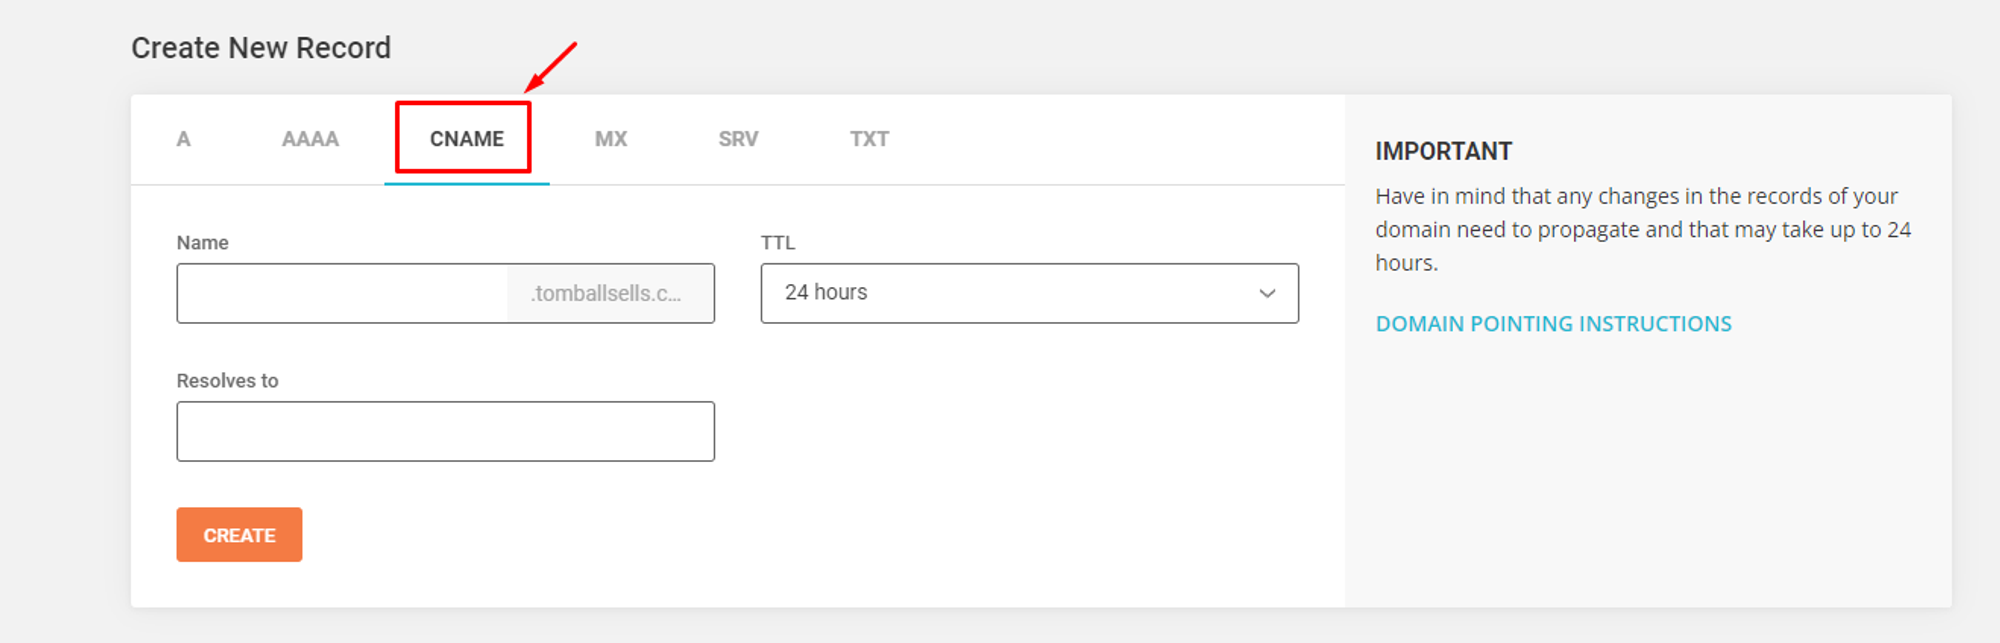Open the SRV record tab
This screenshot has height=643, width=2000.
point(738,139)
